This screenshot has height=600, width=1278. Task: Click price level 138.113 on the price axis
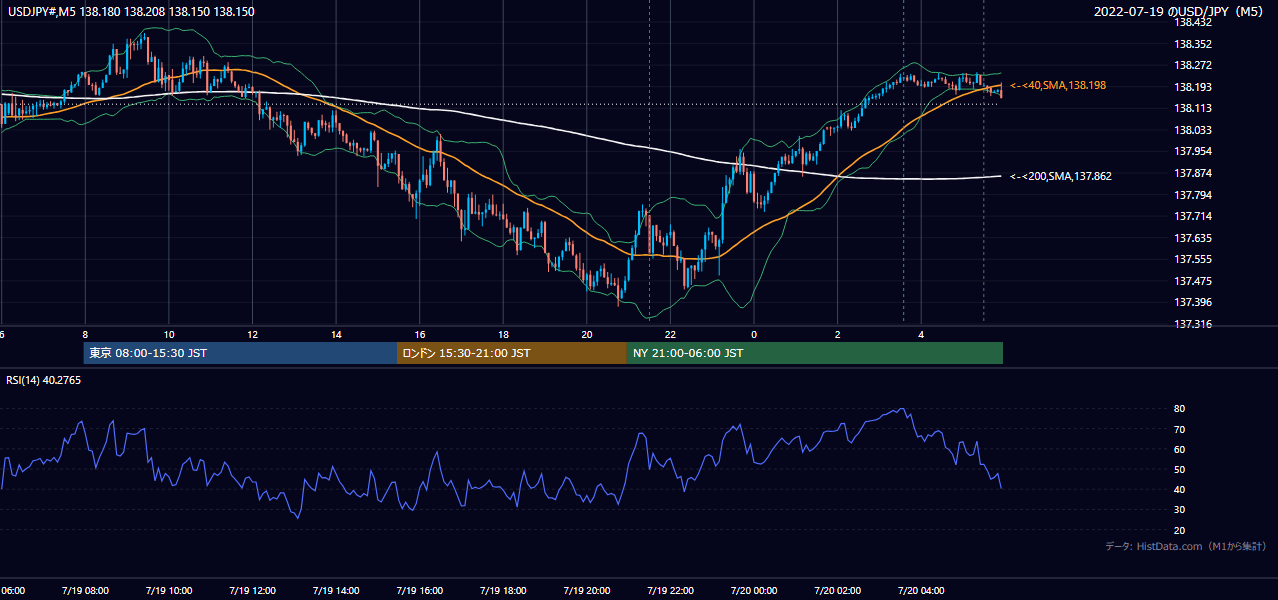(x=1194, y=109)
